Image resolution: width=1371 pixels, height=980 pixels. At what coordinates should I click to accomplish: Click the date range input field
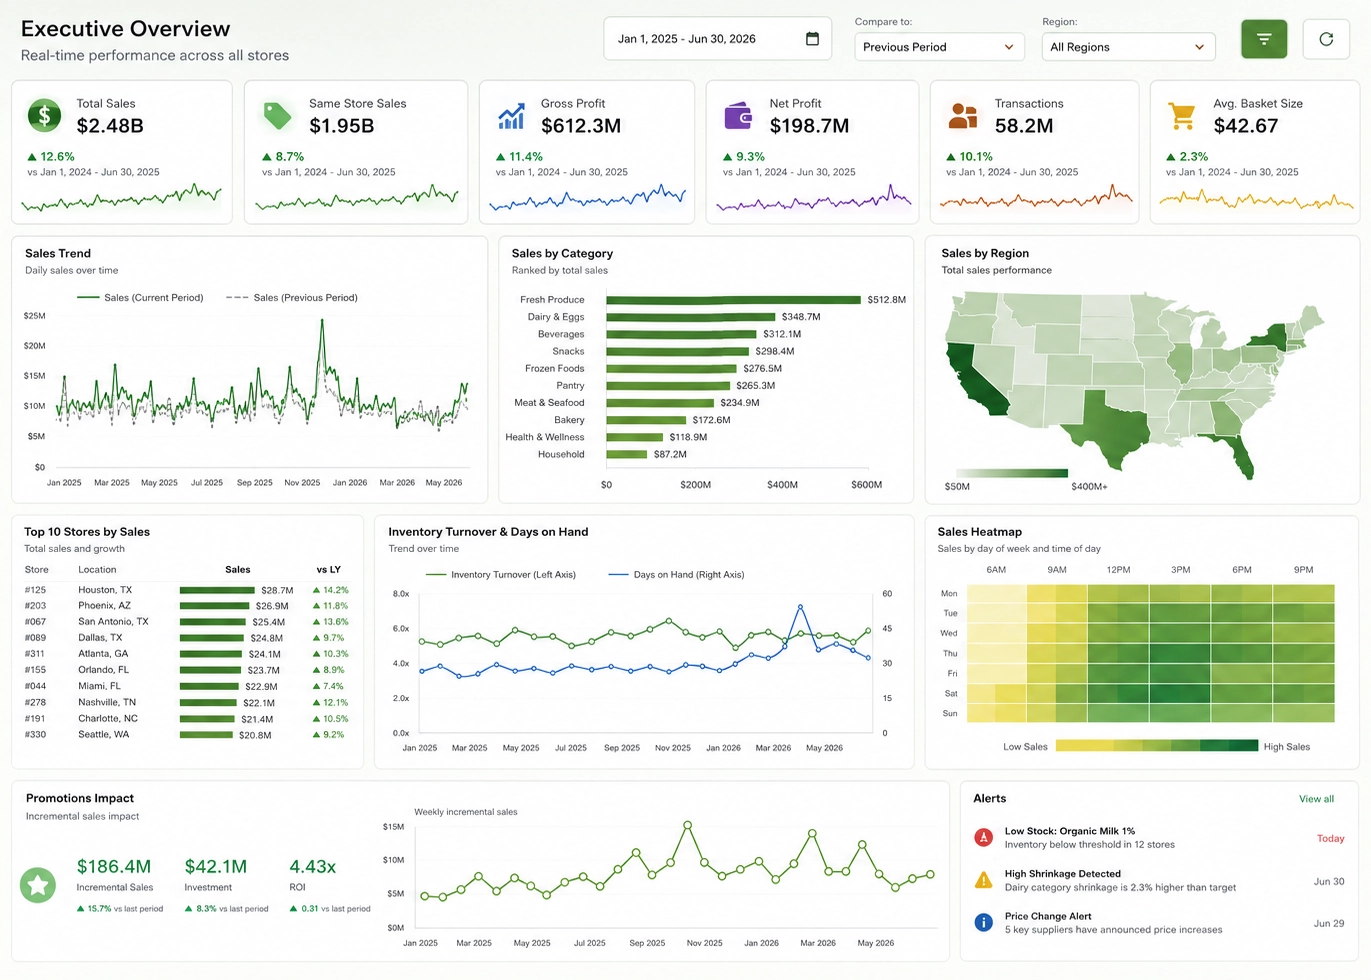(x=717, y=39)
